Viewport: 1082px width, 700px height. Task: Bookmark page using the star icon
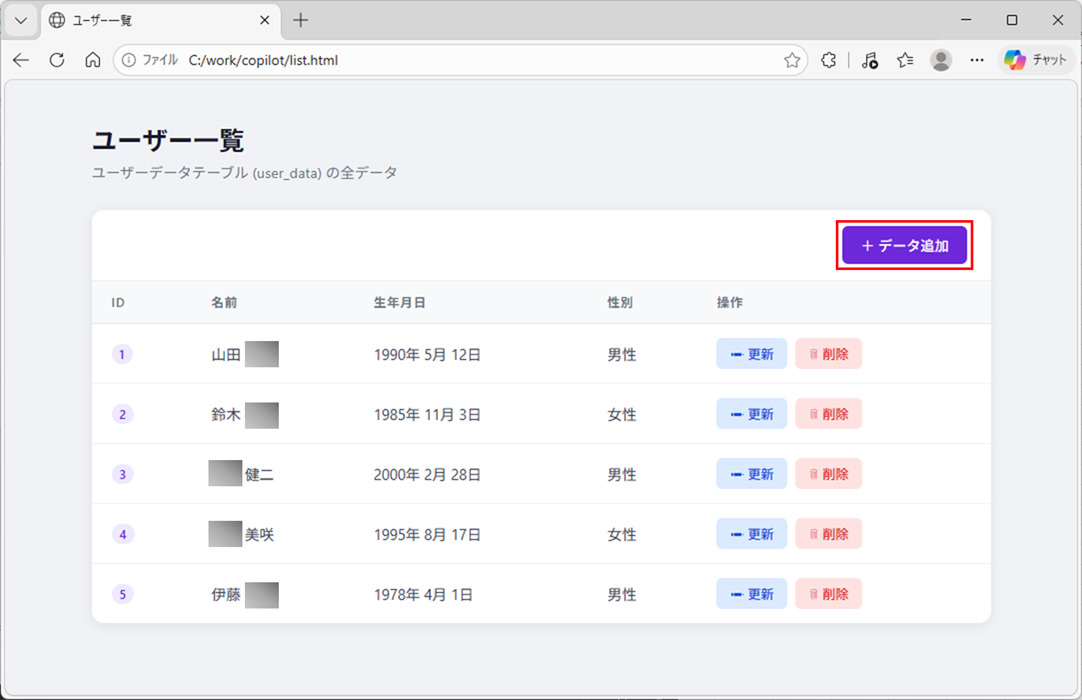[x=792, y=60]
